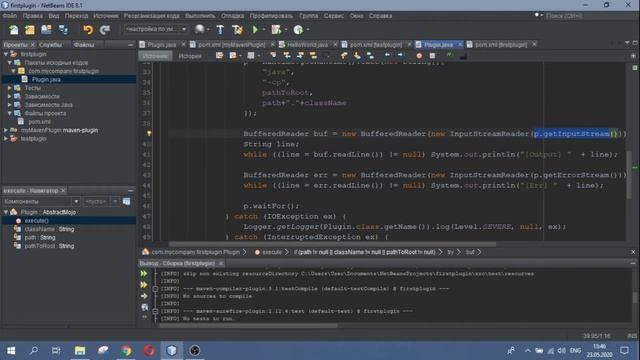Collapse the firstplugin project node
640x360 pixels.
coord(6,54)
